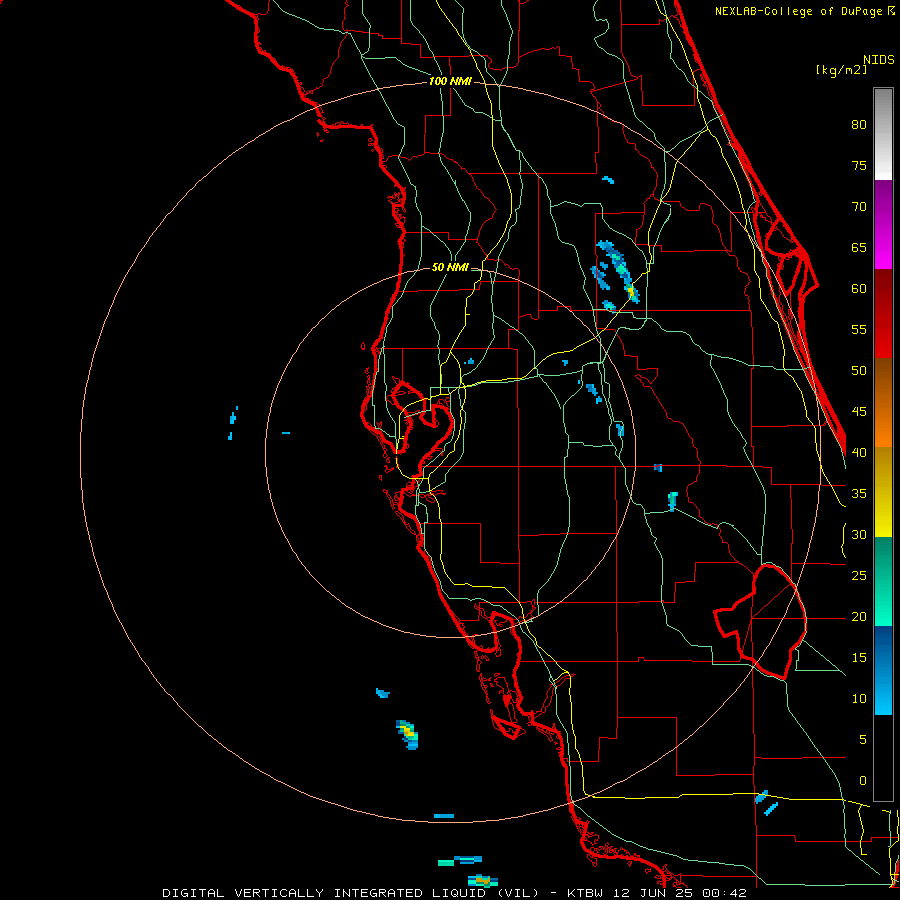The image size is (900, 900).
Task: Click the 'DIGITAL VERTICALLY INTEGRATED LIQUID (VIL)' caption
Action: point(350,893)
